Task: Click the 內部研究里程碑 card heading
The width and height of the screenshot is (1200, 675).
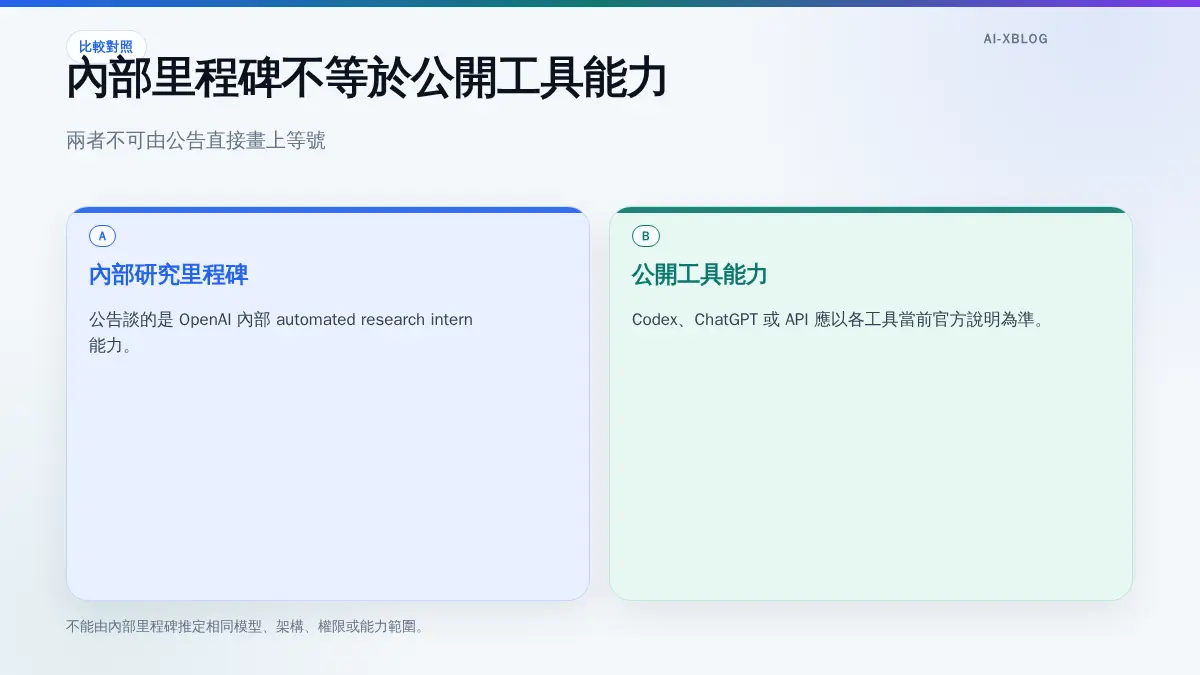Action: tap(169, 275)
